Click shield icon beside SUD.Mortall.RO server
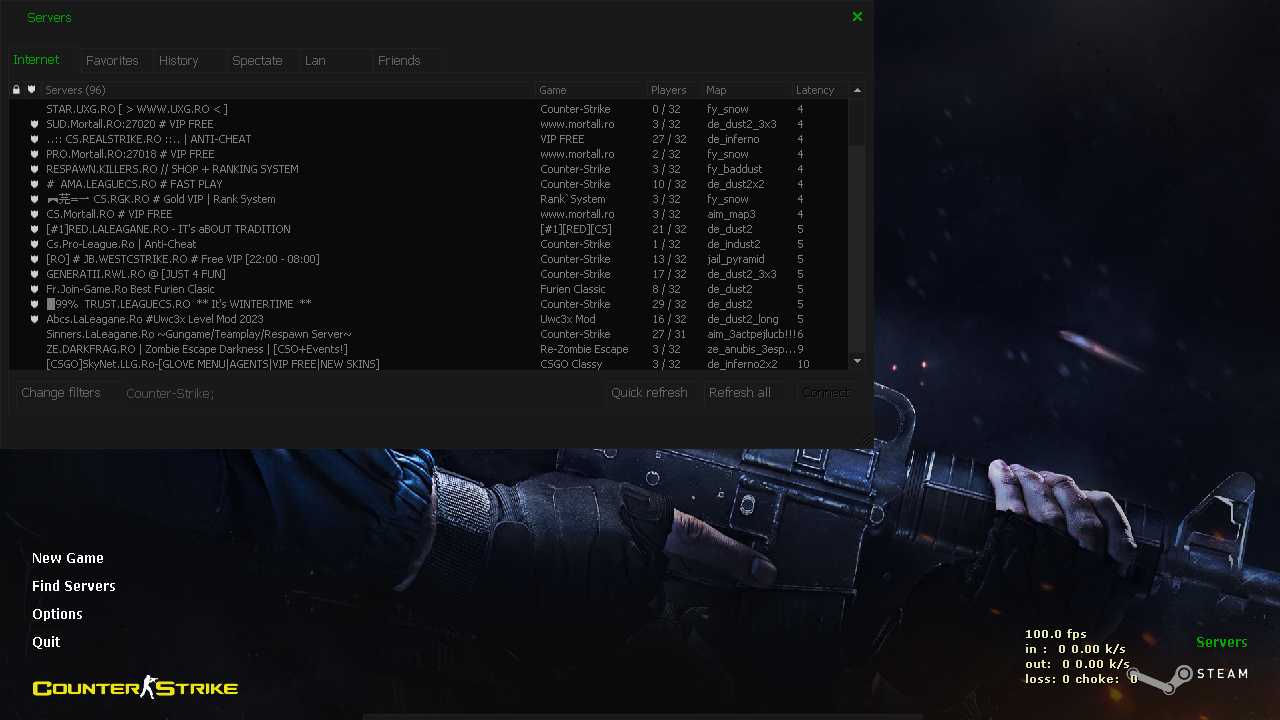Image resolution: width=1280 pixels, height=720 pixels. (x=34, y=124)
